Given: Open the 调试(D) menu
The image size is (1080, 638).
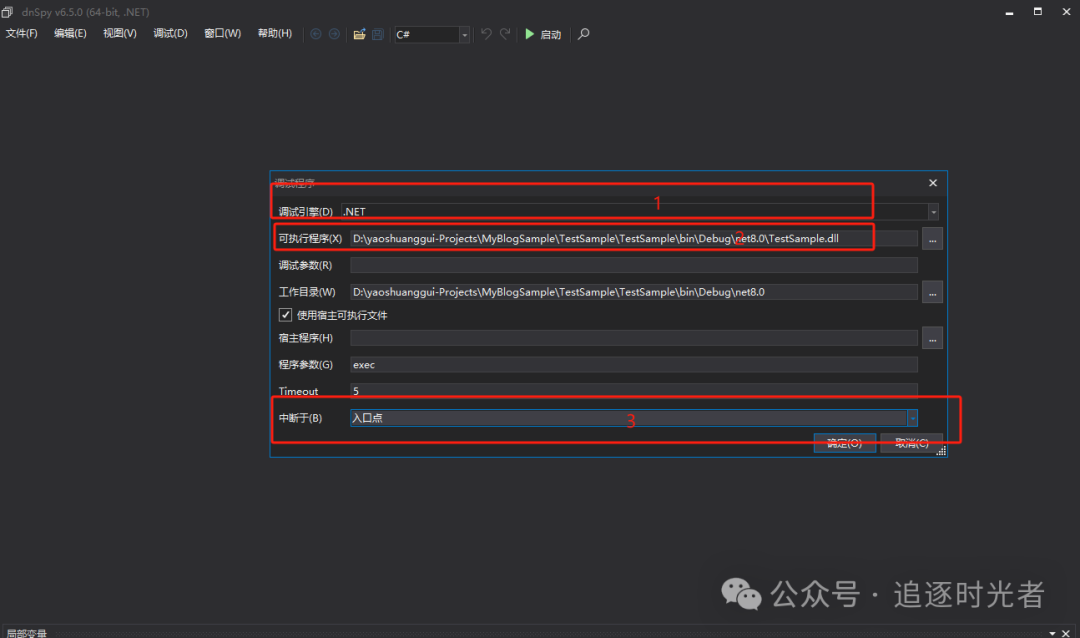Looking at the screenshot, I should point(170,34).
